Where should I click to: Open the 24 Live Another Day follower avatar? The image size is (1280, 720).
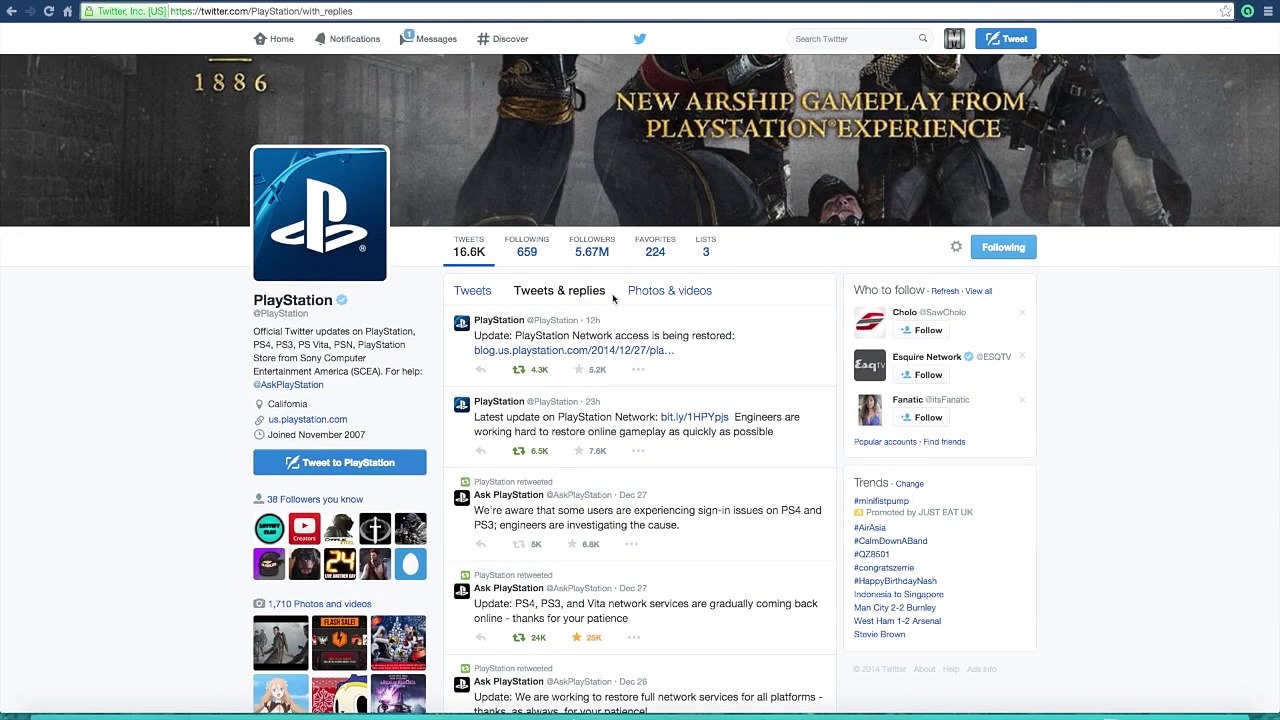pos(340,564)
